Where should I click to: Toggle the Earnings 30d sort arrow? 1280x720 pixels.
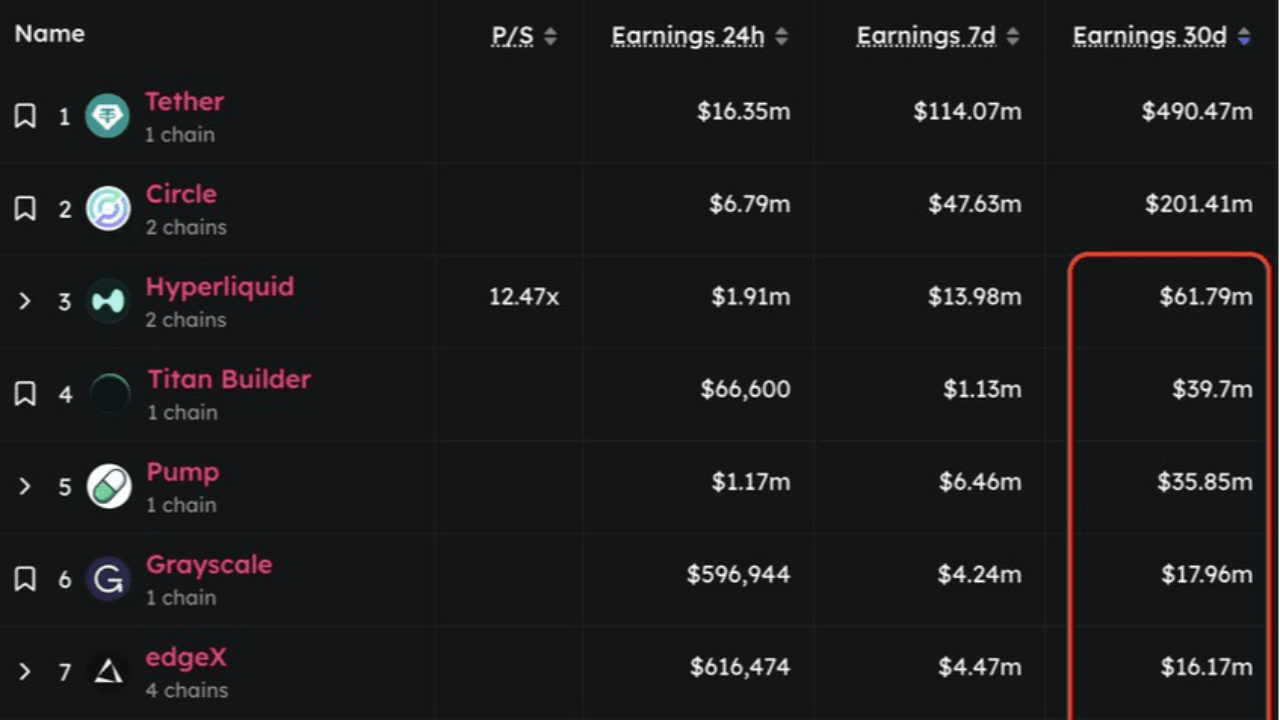[x=1244, y=38]
